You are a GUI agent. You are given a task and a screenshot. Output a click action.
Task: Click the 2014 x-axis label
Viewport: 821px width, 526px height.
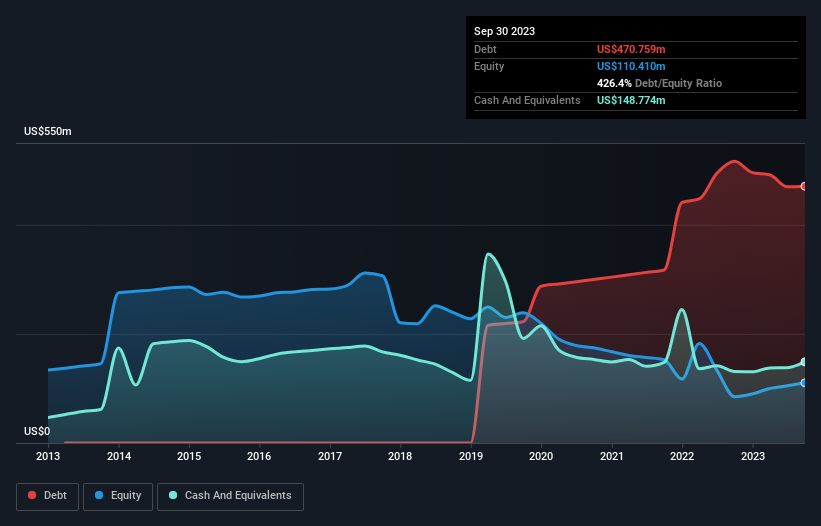[x=119, y=456]
